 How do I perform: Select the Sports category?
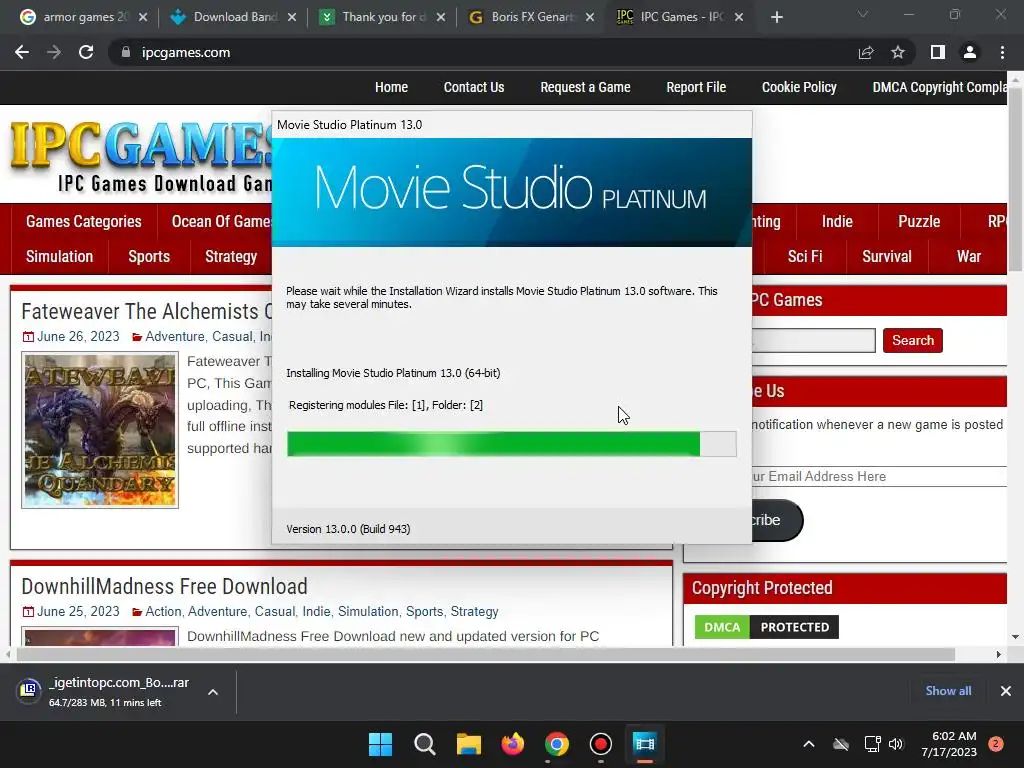(149, 257)
